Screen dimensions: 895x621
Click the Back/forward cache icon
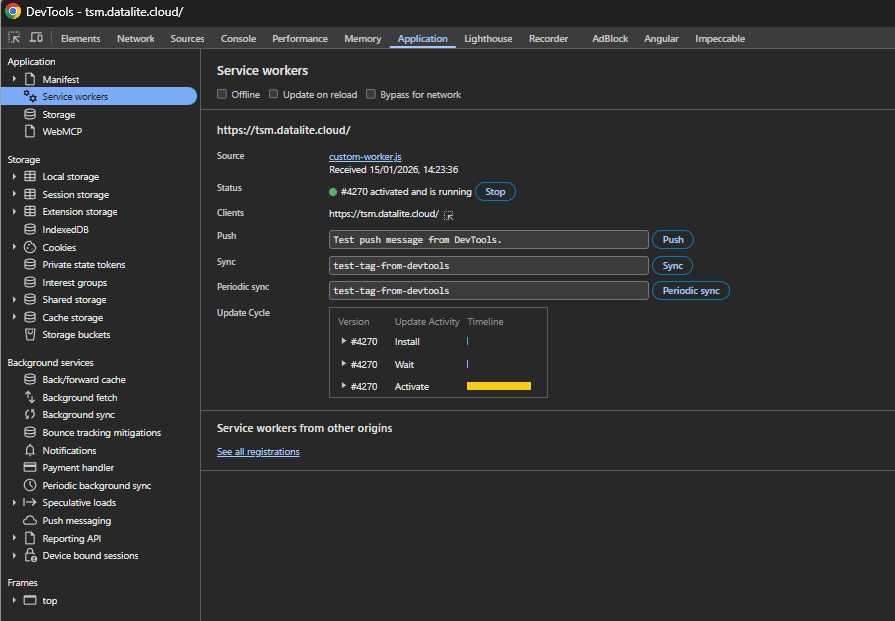(30, 380)
